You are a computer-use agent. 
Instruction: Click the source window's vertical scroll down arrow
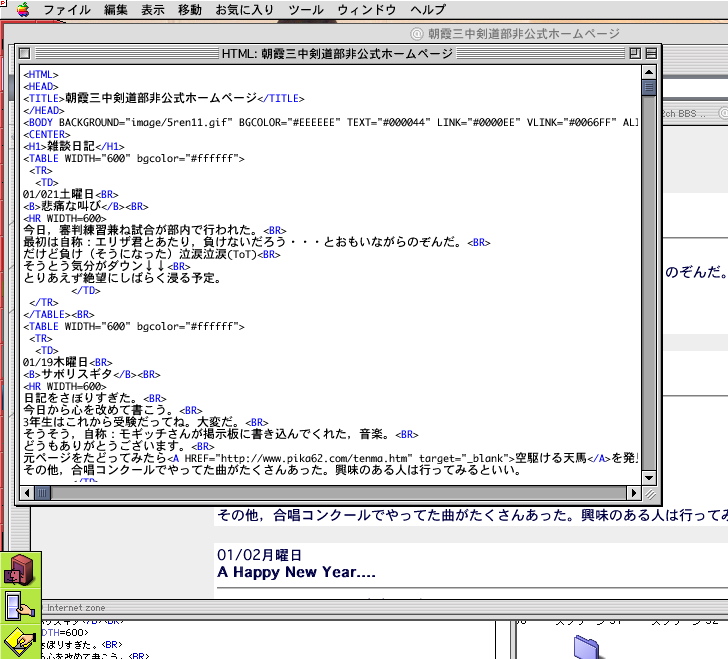click(649, 477)
